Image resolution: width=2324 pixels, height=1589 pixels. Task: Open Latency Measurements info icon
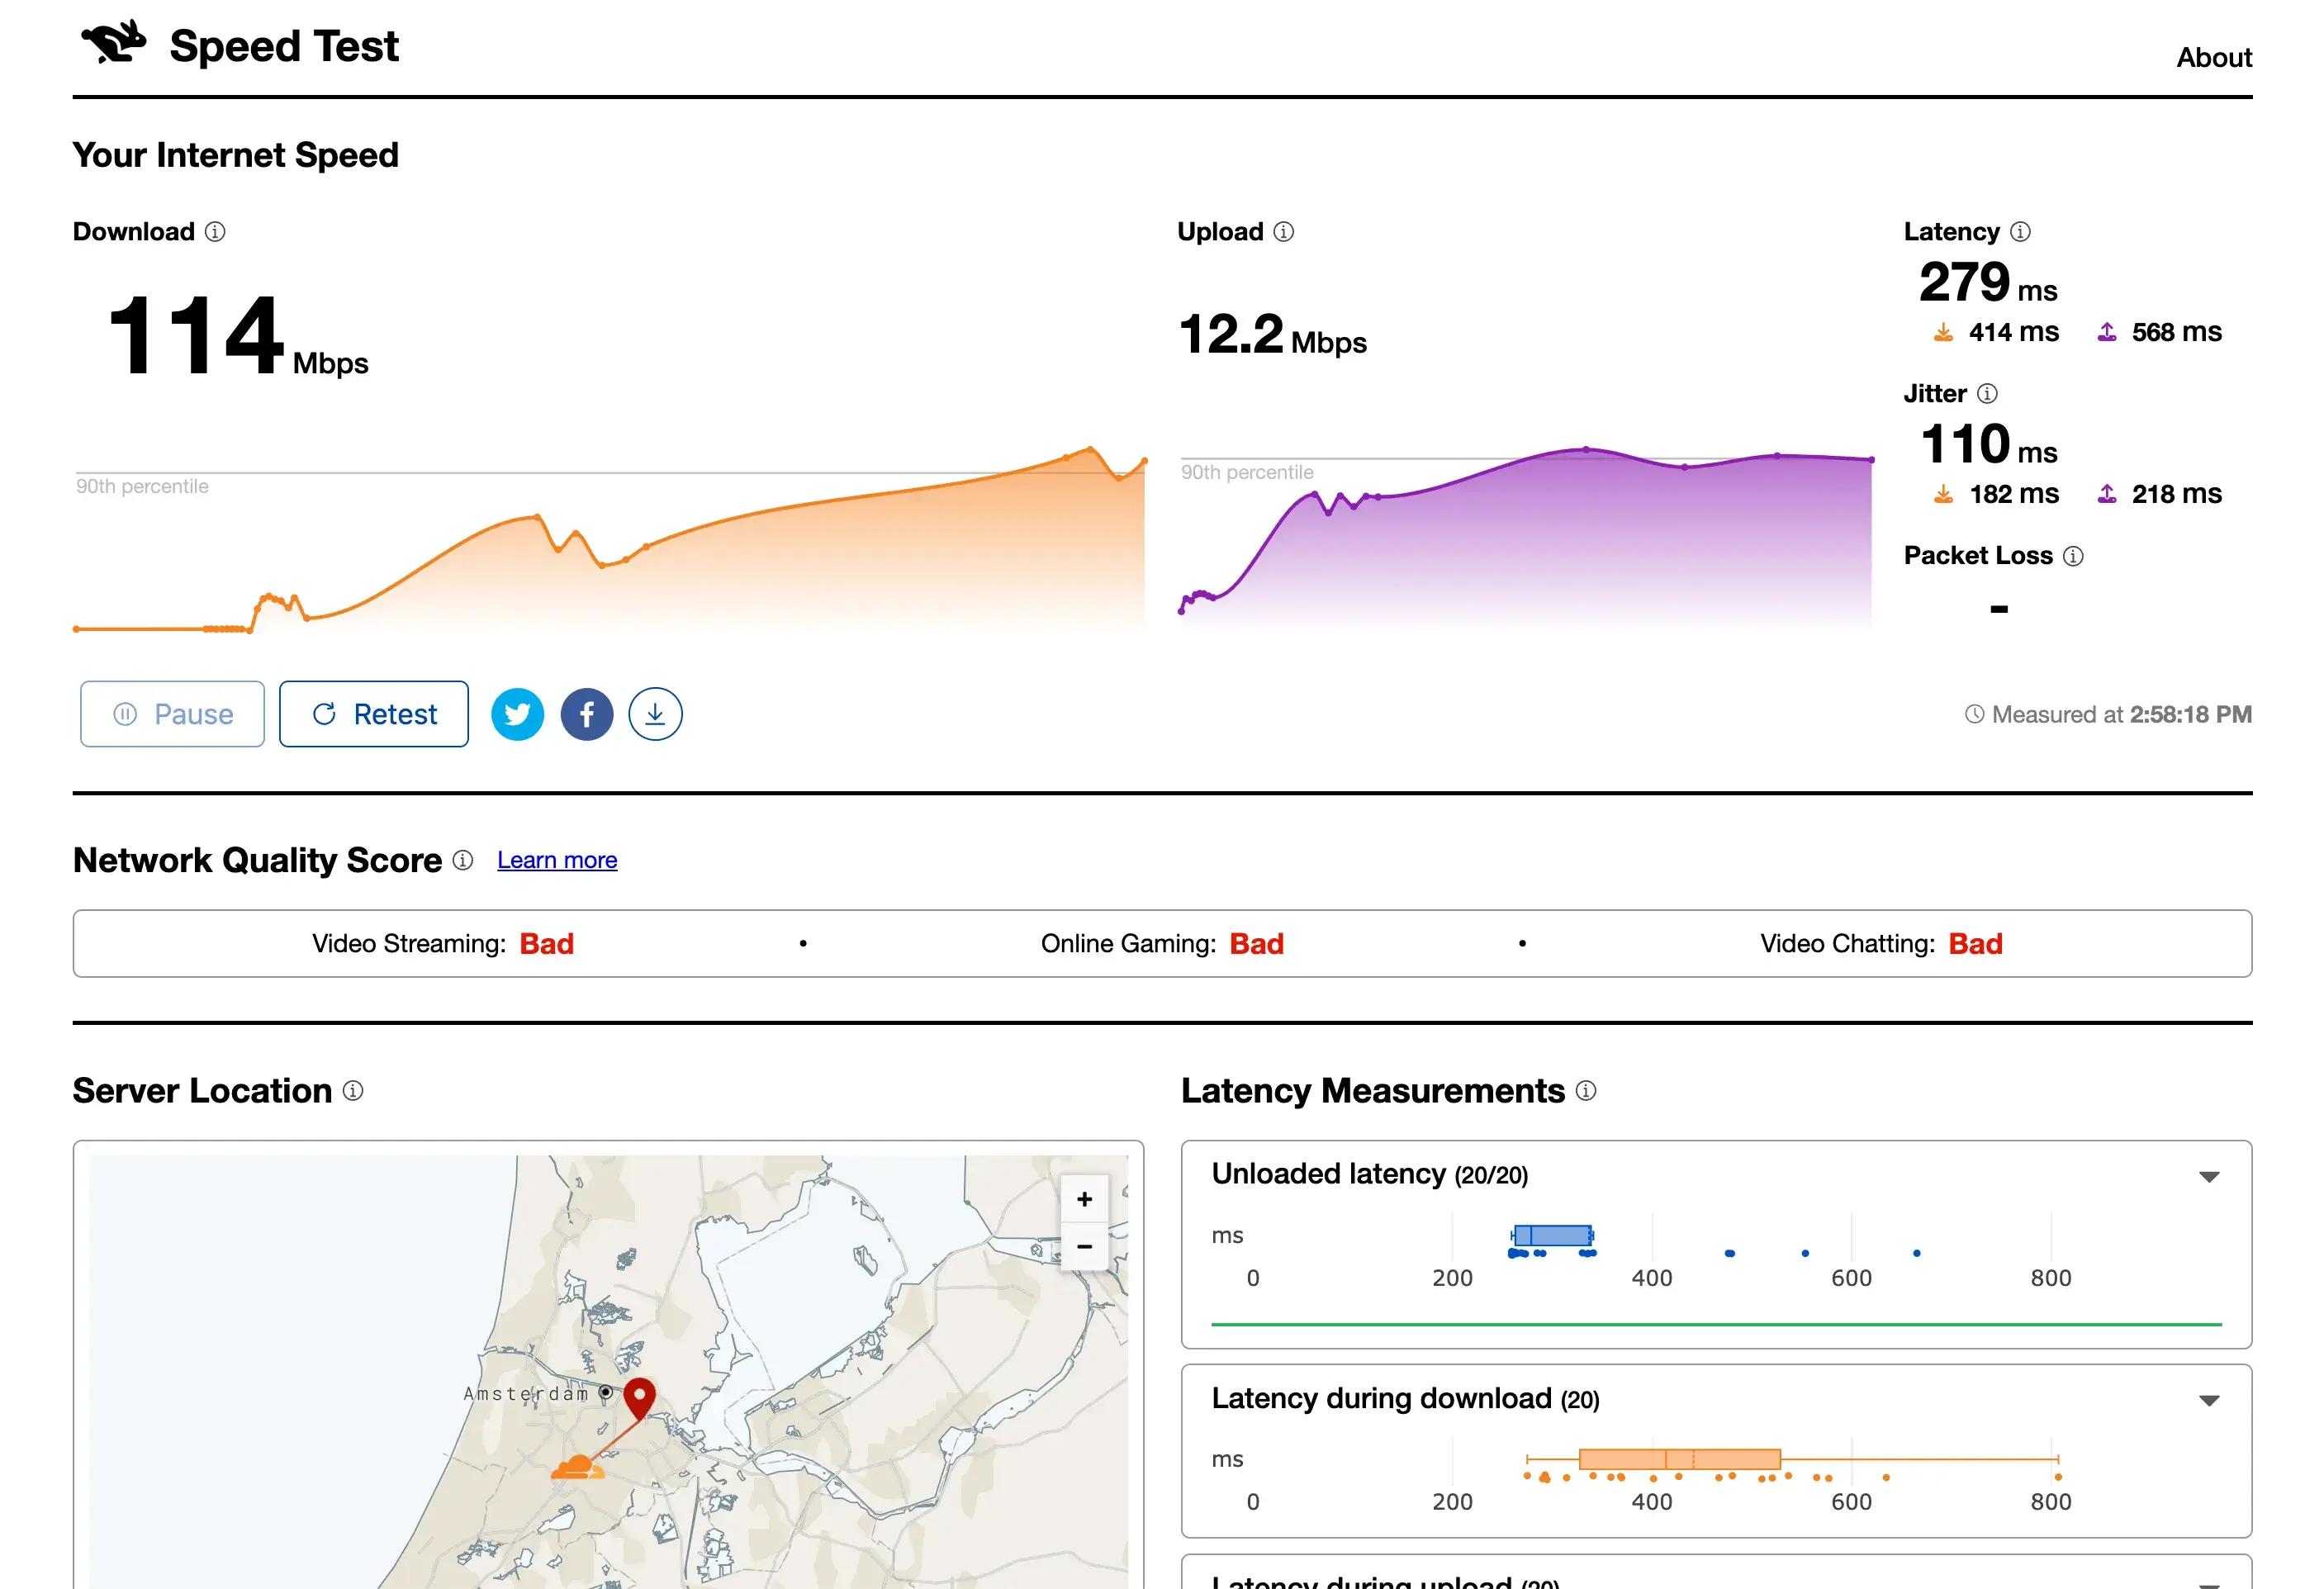pyautogui.click(x=1586, y=1091)
